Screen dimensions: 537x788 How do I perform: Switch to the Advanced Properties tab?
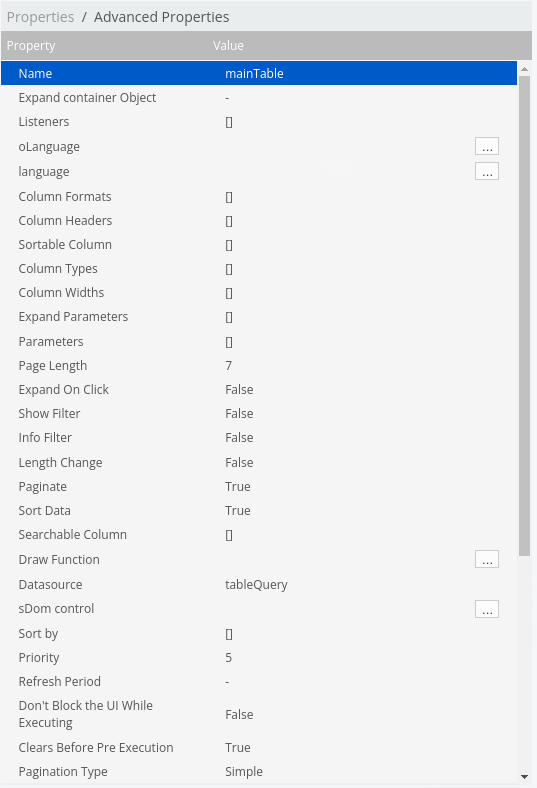[x=161, y=17]
